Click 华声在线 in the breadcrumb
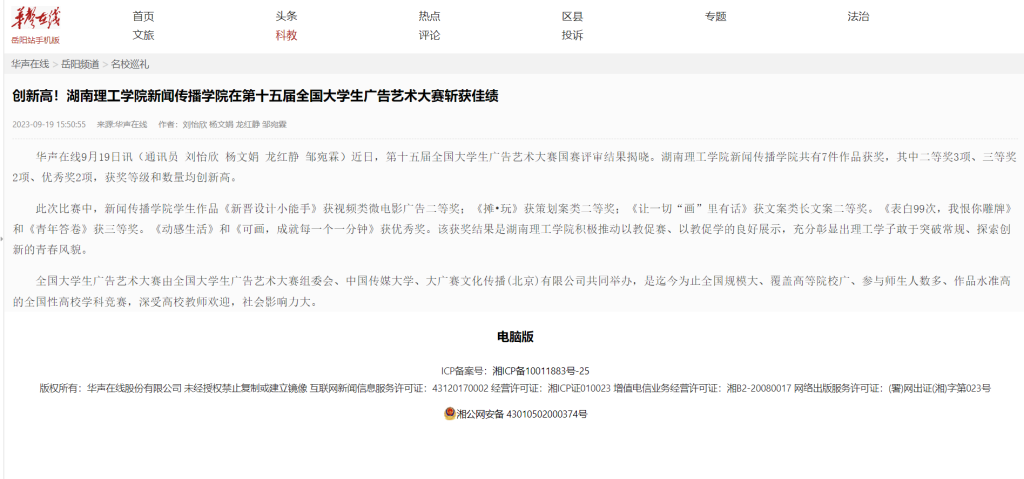Viewport: 1024px width, 479px height. click(30, 64)
